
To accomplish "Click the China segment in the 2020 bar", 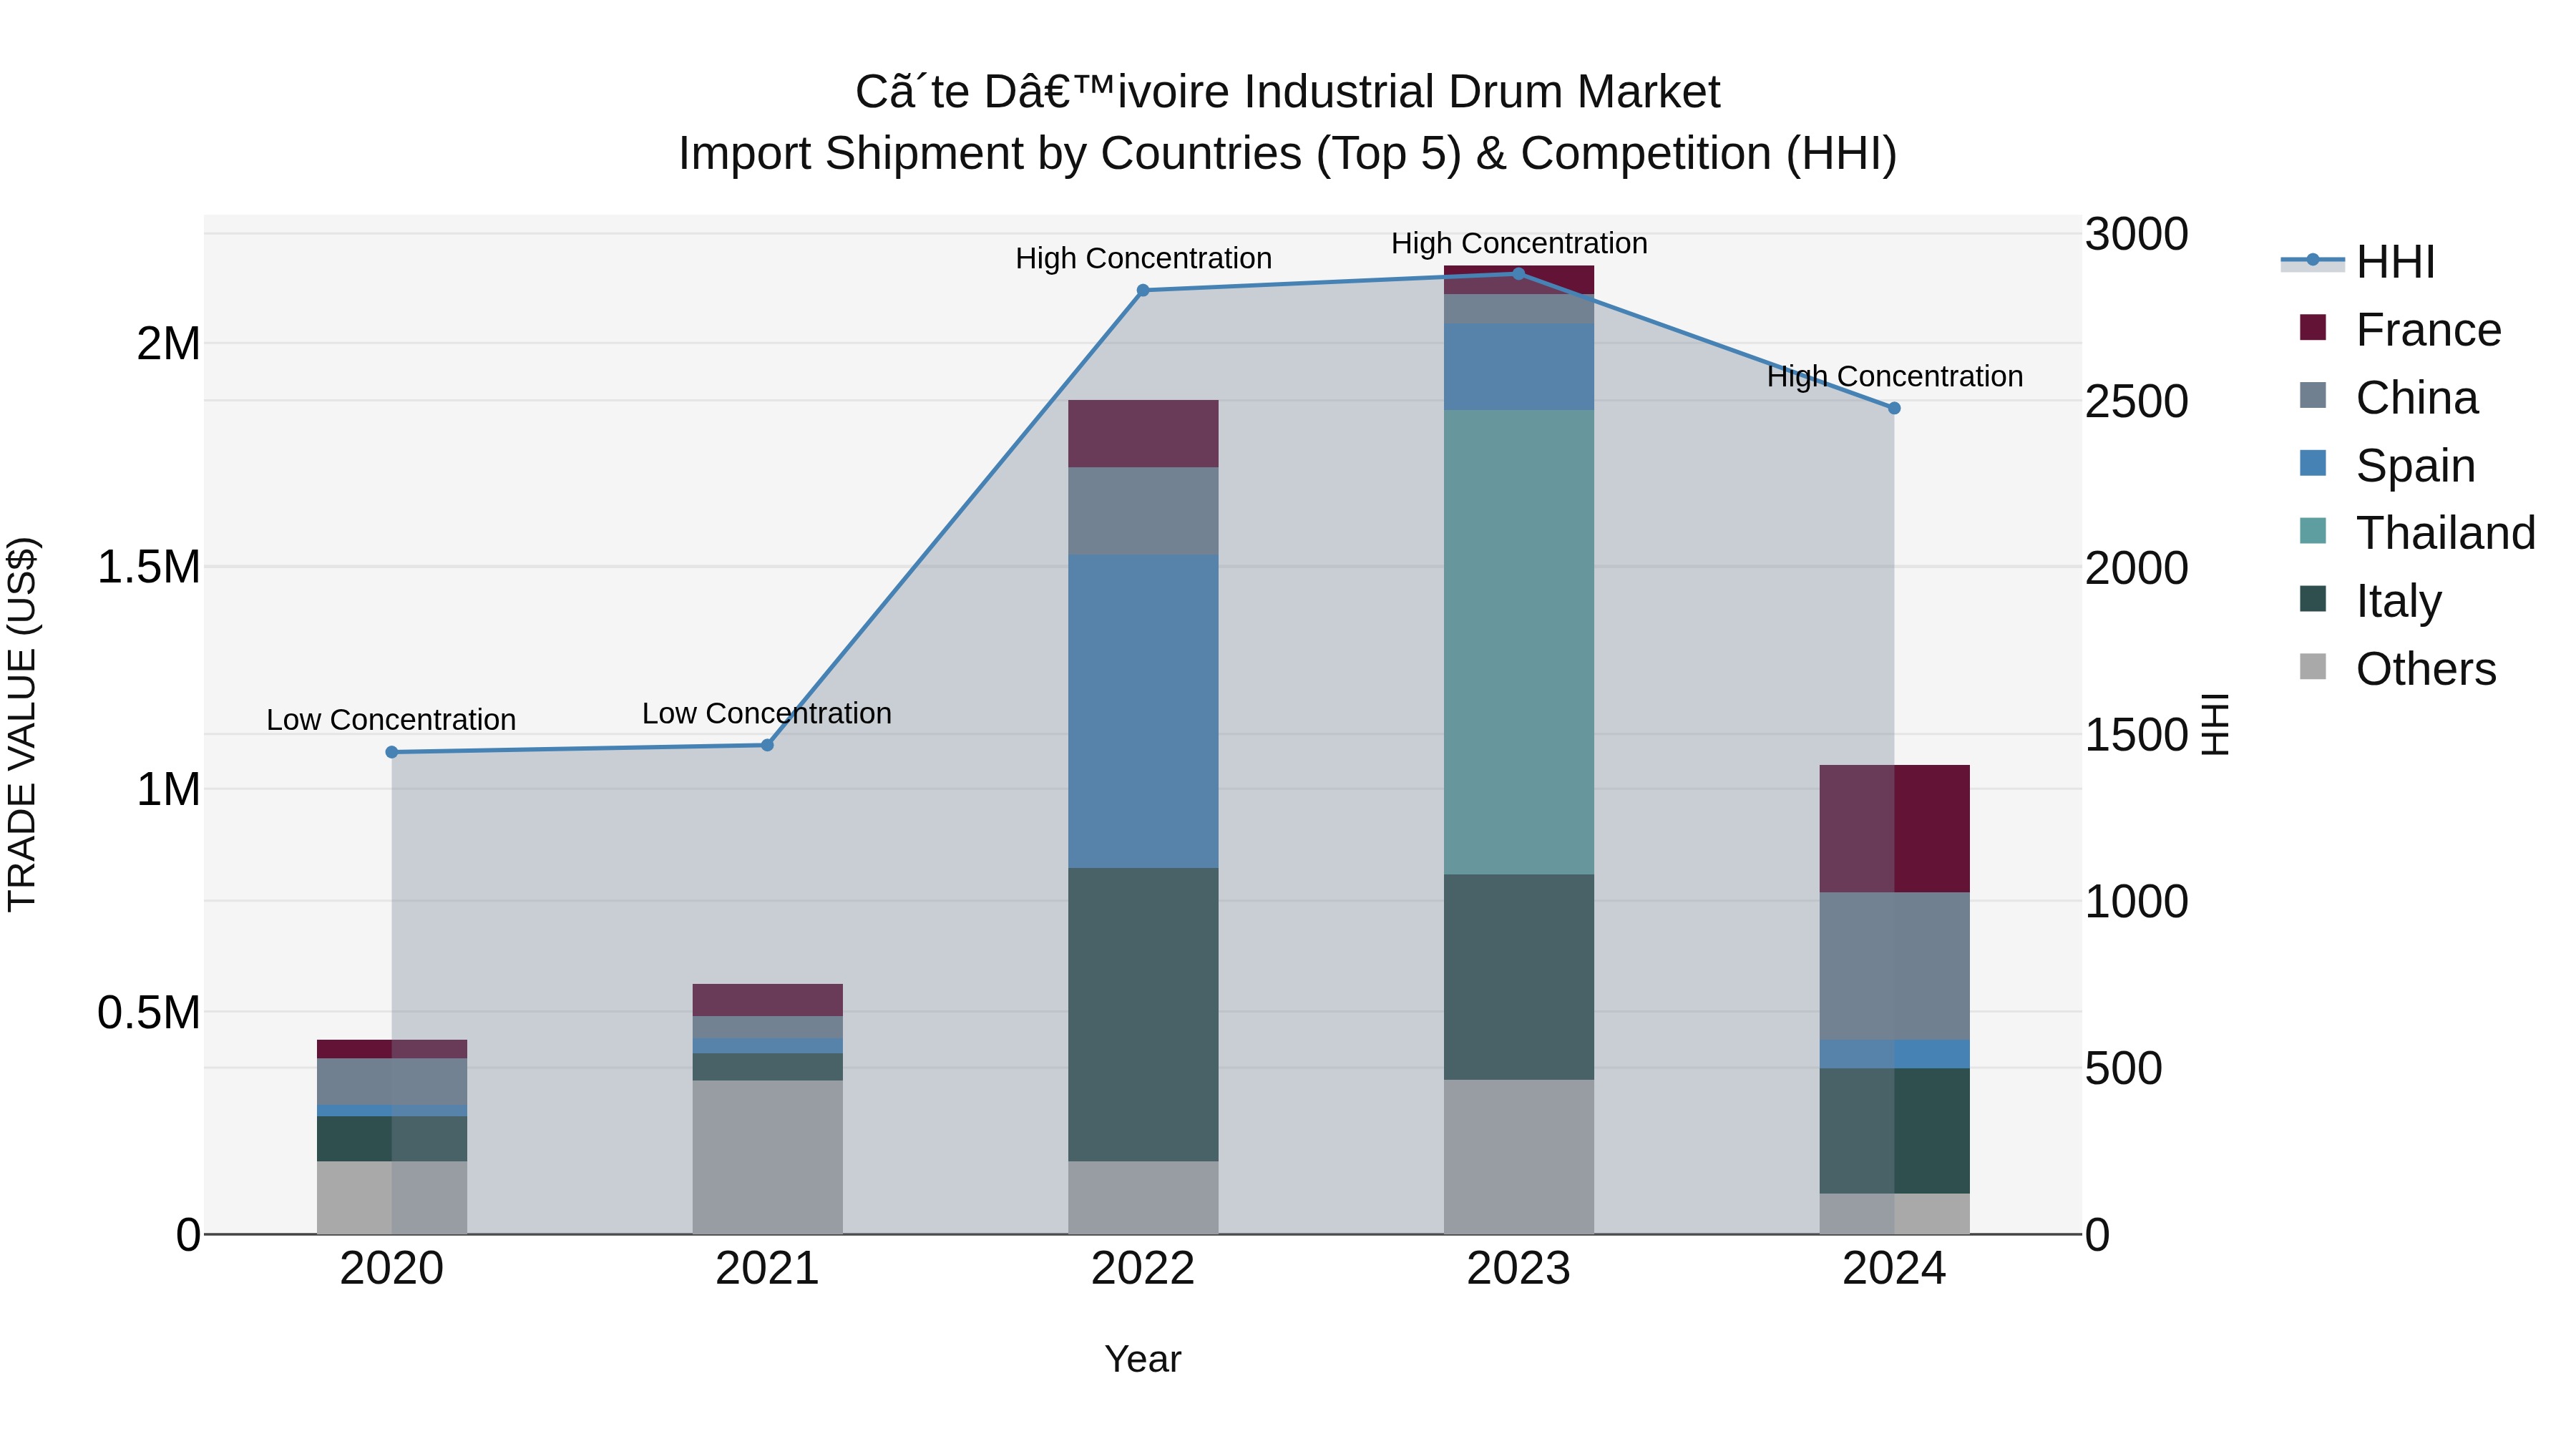I will click(392, 1082).
